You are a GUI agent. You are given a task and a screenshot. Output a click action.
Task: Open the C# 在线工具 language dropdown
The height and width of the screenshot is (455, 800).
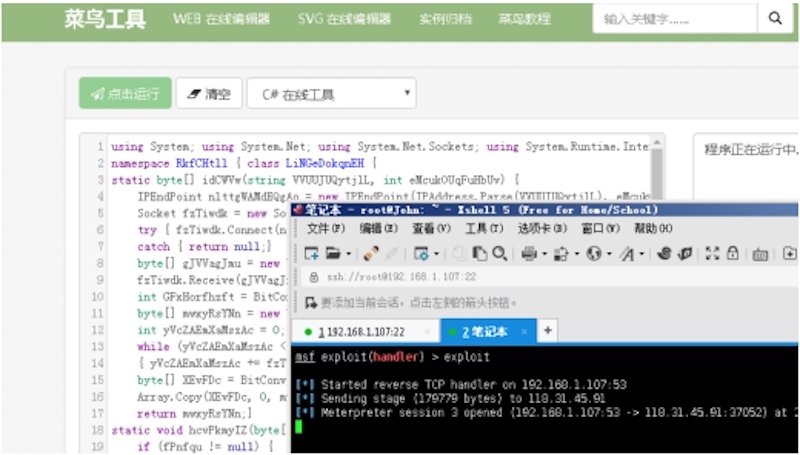(x=332, y=93)
